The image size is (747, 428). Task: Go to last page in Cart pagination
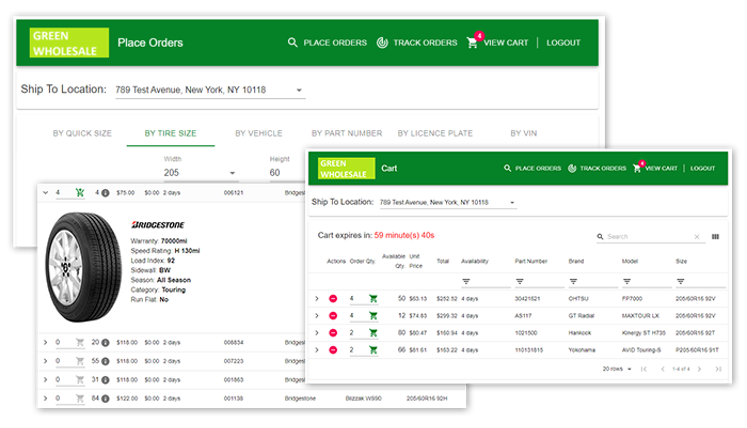pos(718,369)
